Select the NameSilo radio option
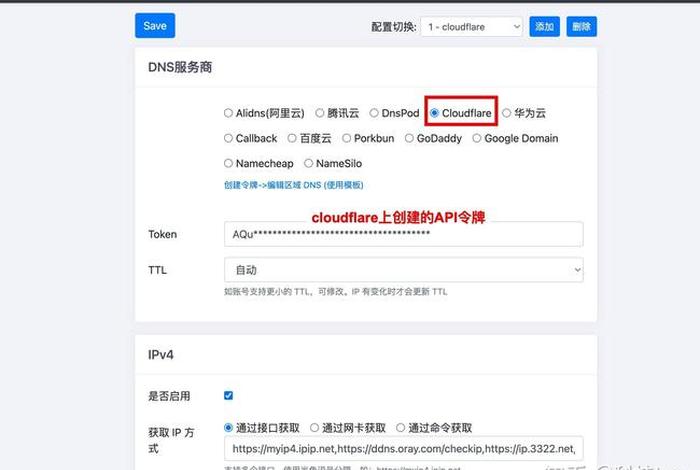 click(x=308, y=163)
